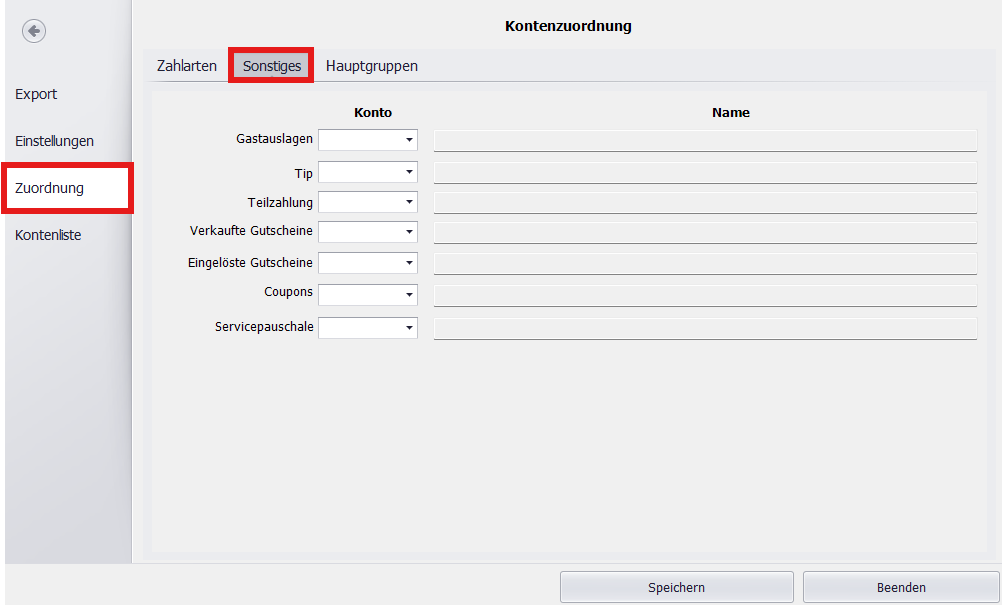
Task: Click the Name field beside Gastauslagen
Action: pyautogui.click(x=706, y=140)
